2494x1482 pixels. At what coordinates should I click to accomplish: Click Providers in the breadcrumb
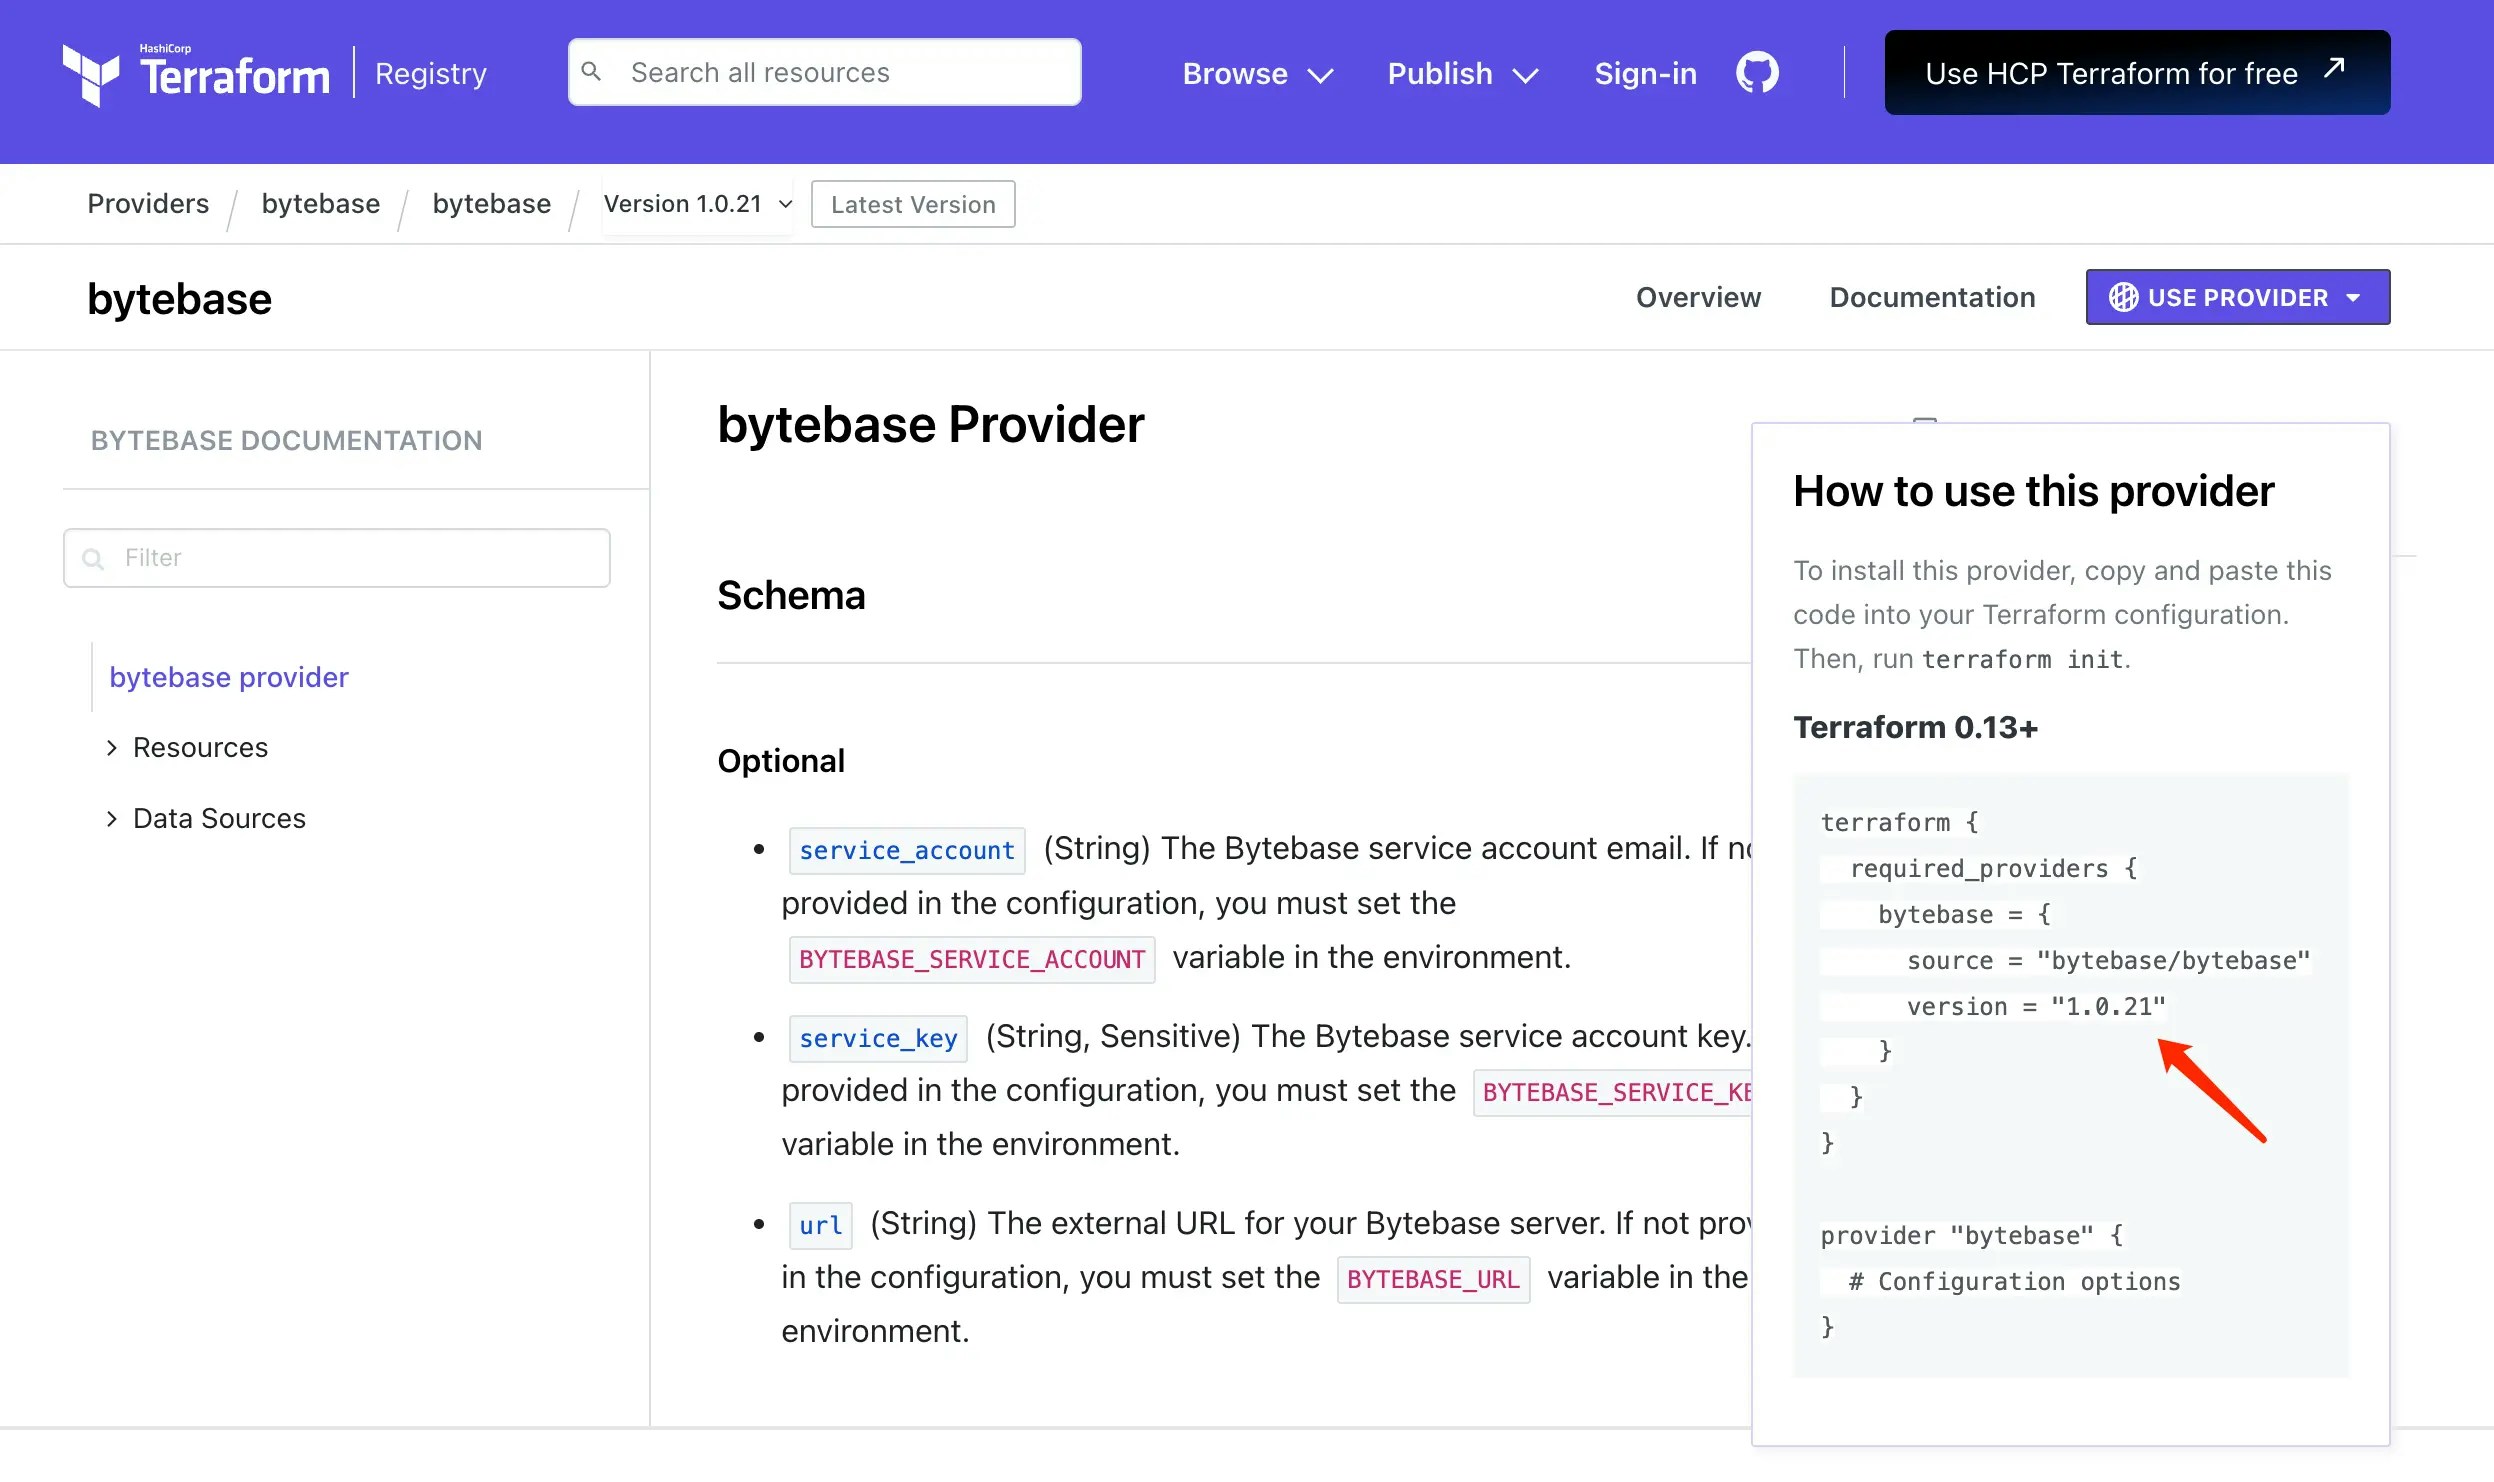148,204
